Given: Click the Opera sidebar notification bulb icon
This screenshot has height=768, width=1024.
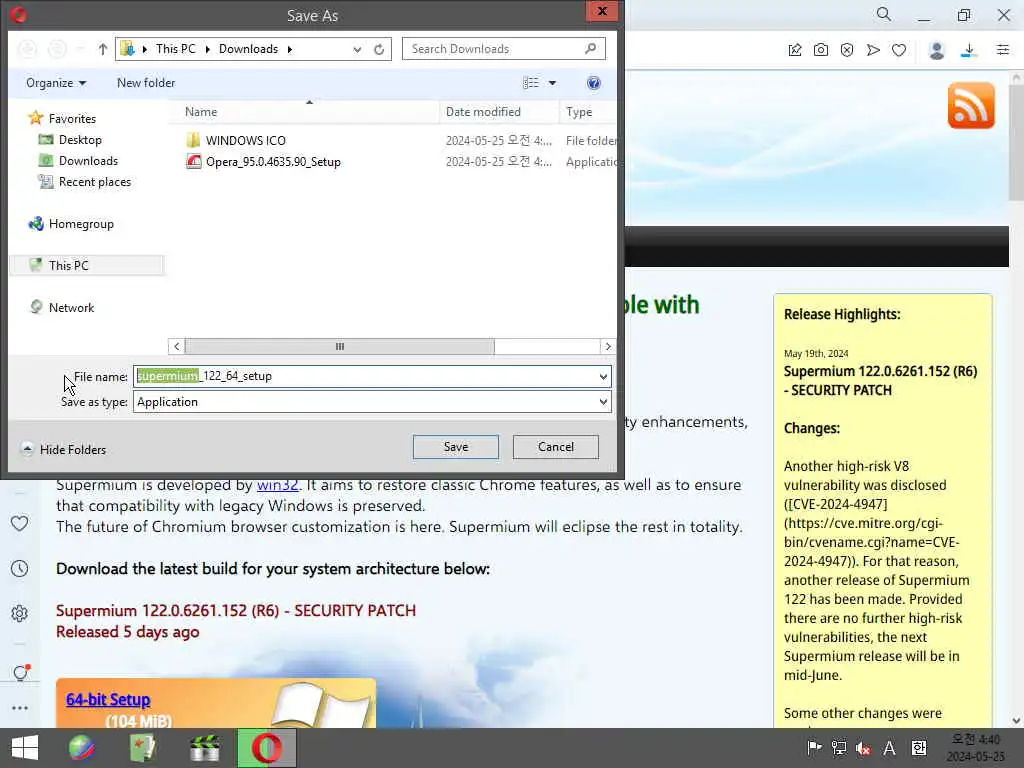Looking at the screenshot, I should (x=21, y=672).
